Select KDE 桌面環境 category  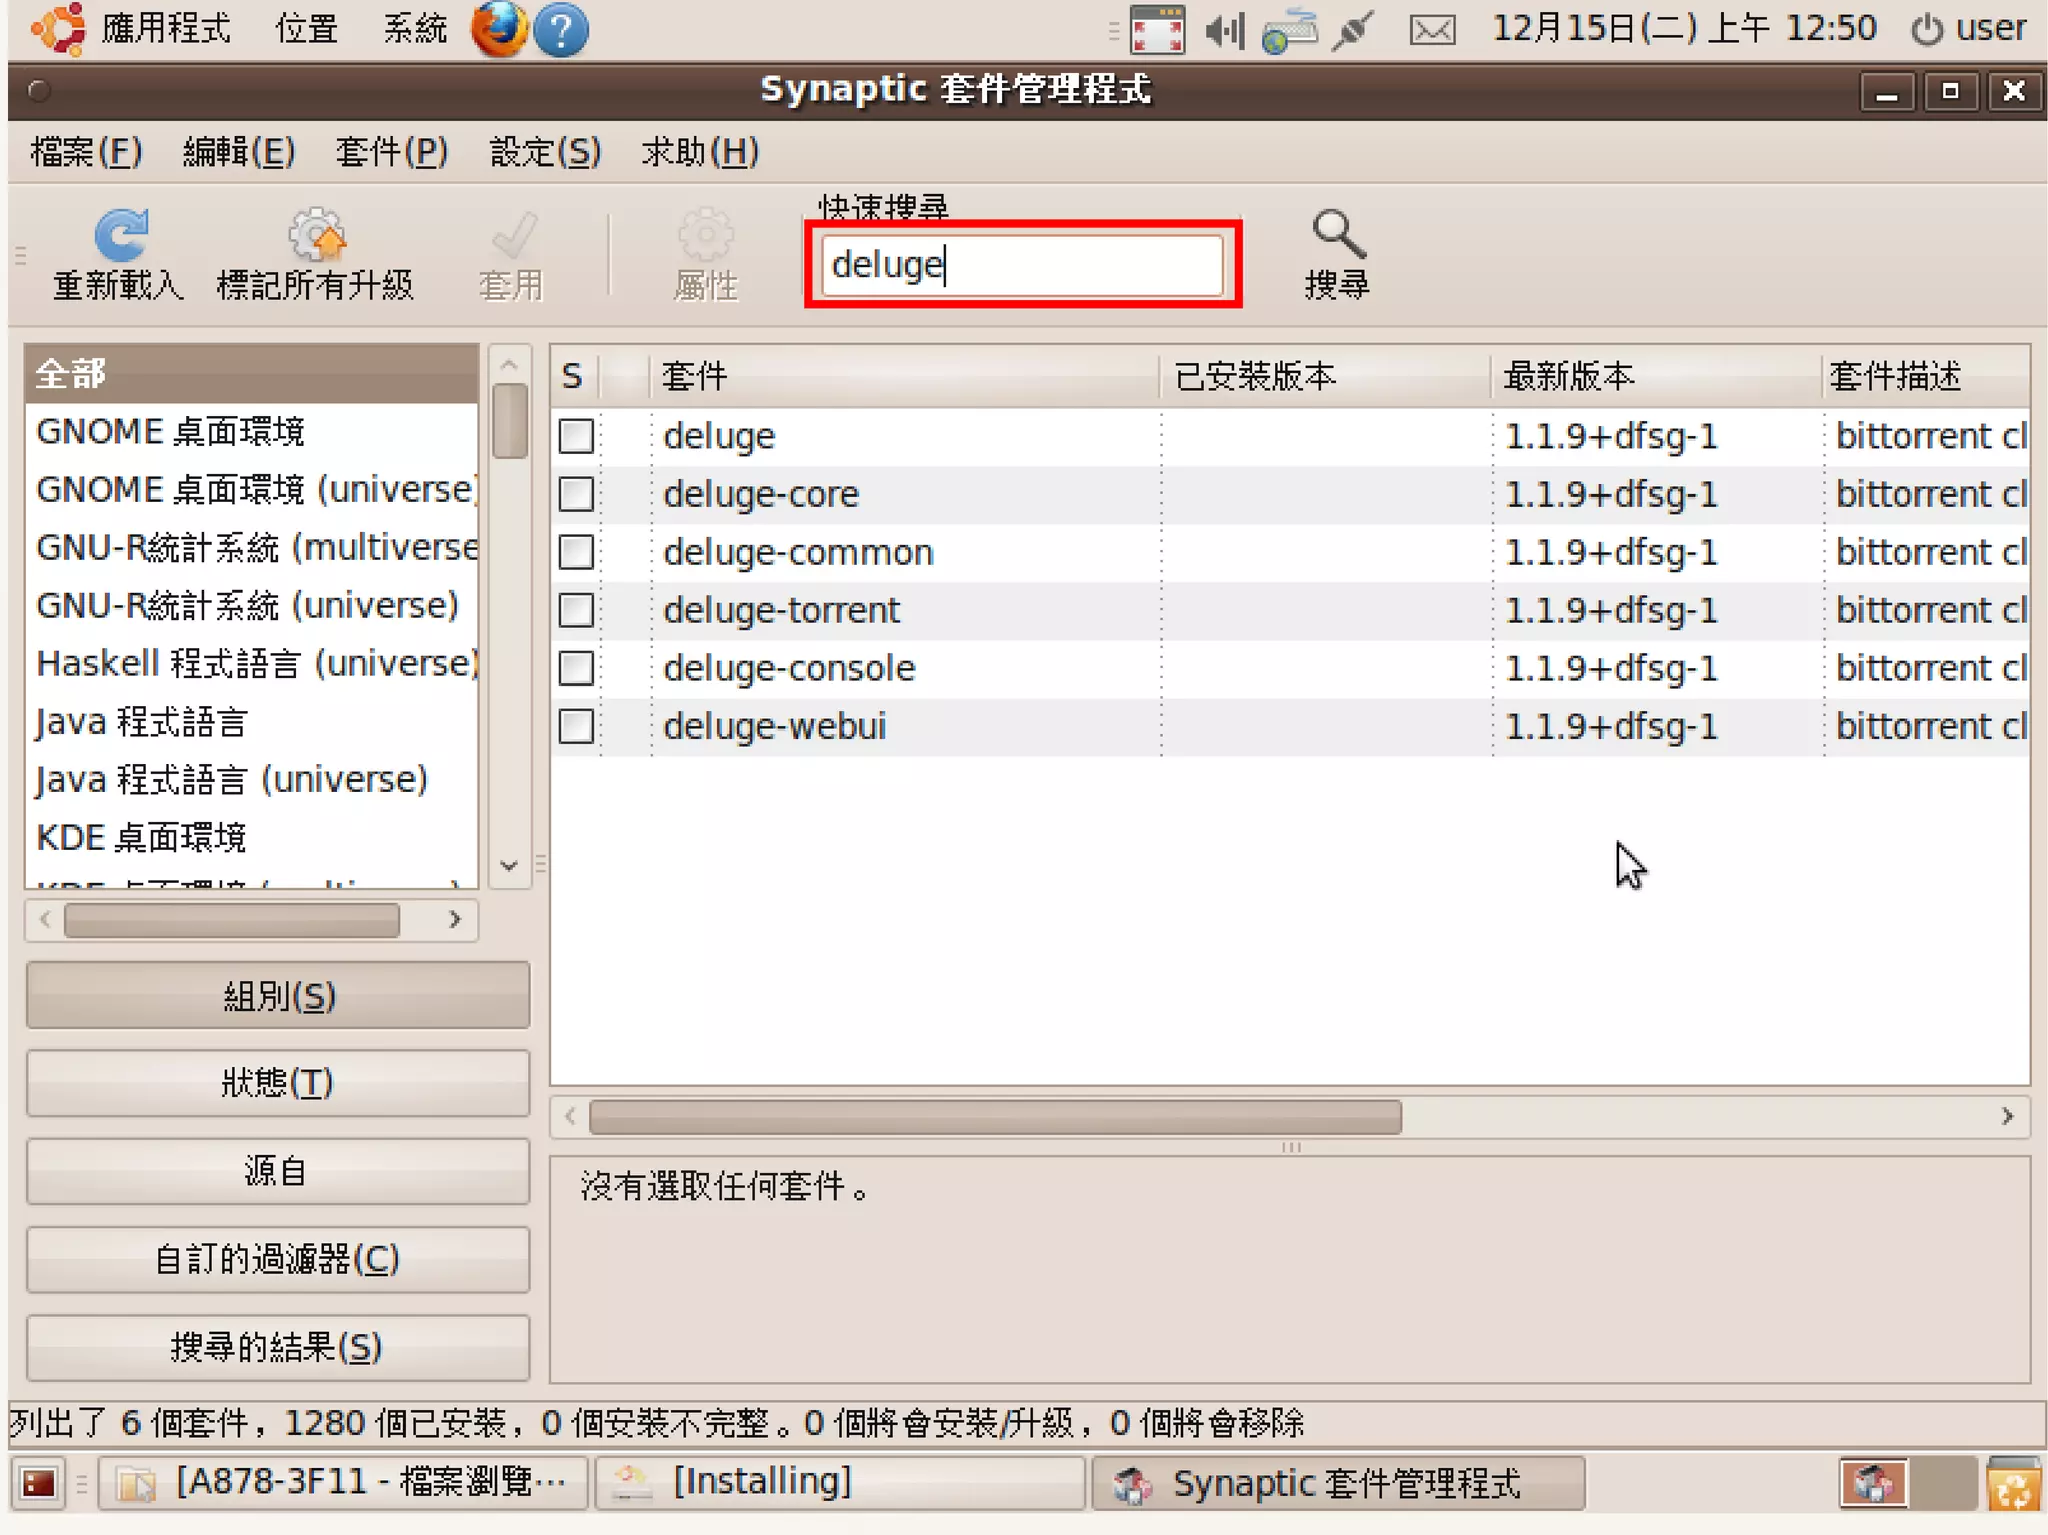pyautogui.click(x=251, y=838)
